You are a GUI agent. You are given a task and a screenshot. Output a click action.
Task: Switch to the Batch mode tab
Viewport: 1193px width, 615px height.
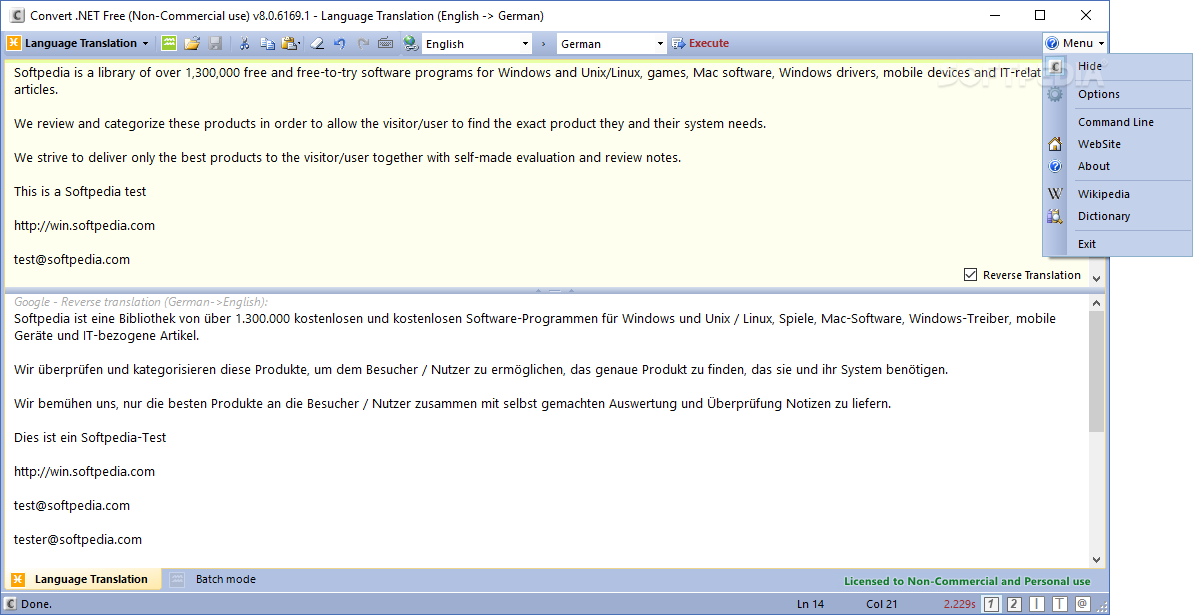click(x=214, y=579)
